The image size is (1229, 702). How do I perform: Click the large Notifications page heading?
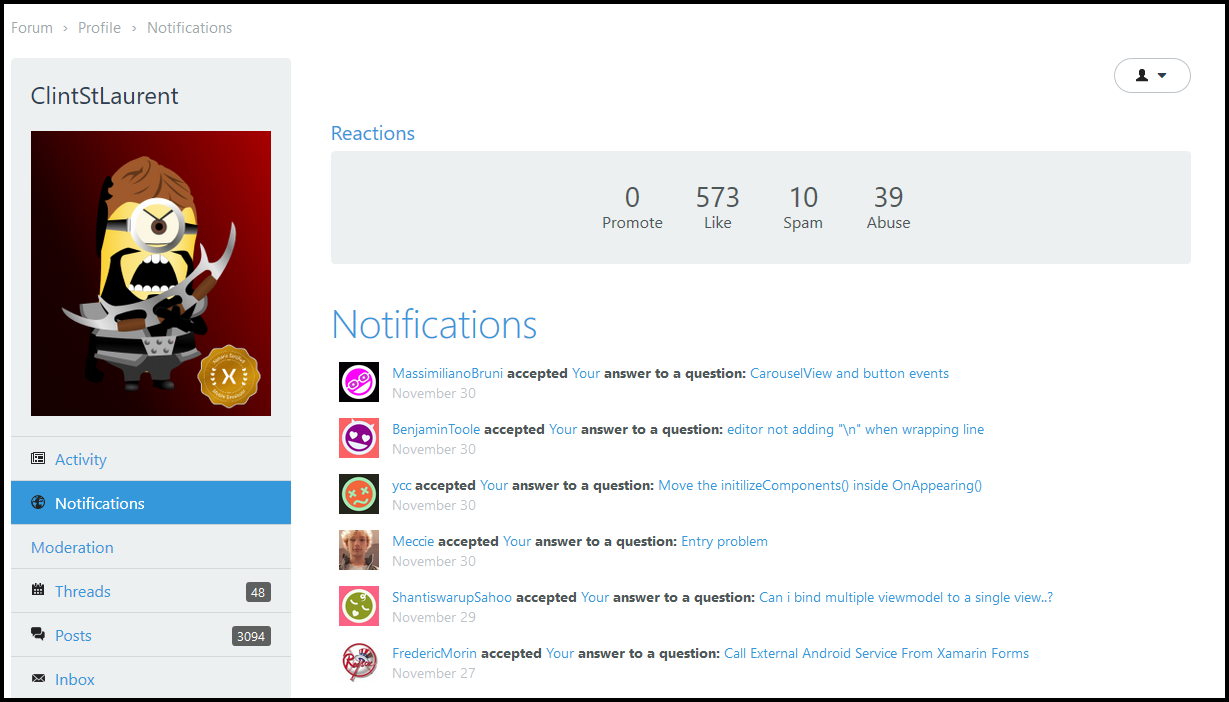click(434, 324)
